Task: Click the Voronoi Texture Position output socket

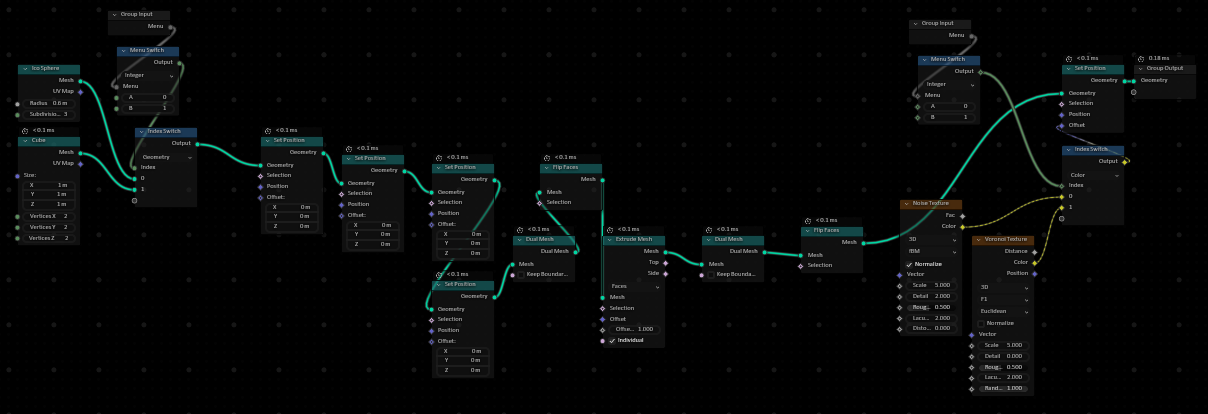Action: [x=1034, y=273]
